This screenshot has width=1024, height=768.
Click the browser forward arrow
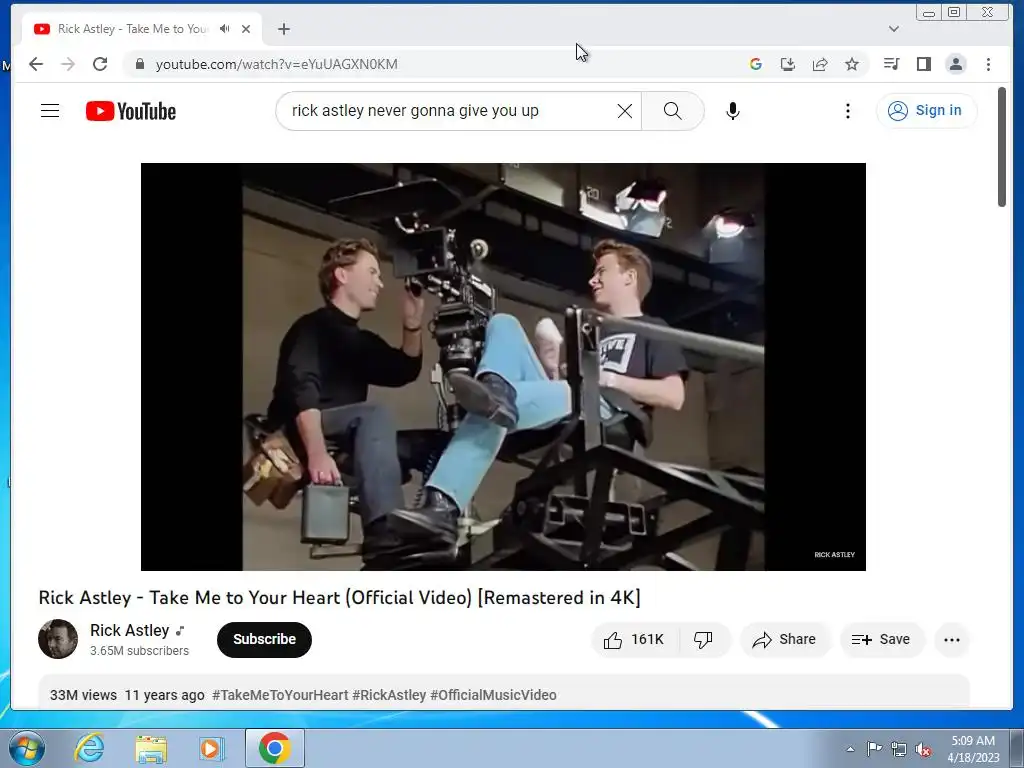pyautogui.click(x=68, y=64)
